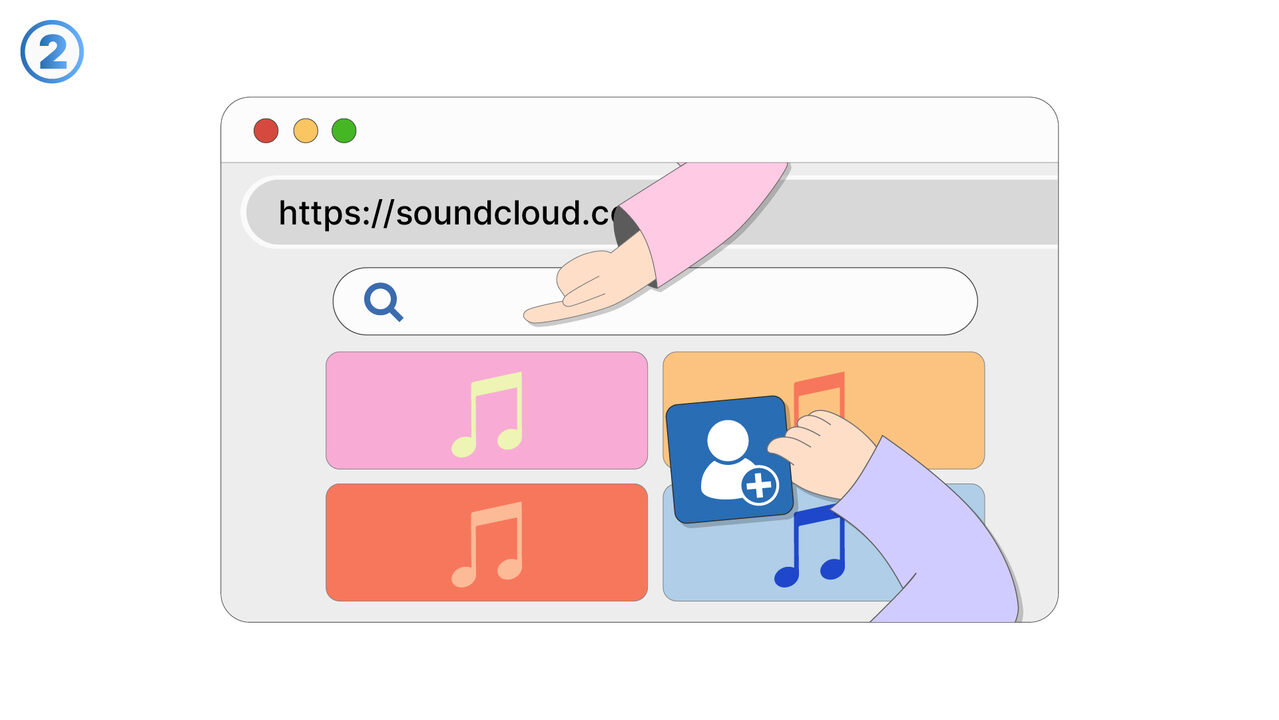Open the orange music track tile

click(920, 390)
